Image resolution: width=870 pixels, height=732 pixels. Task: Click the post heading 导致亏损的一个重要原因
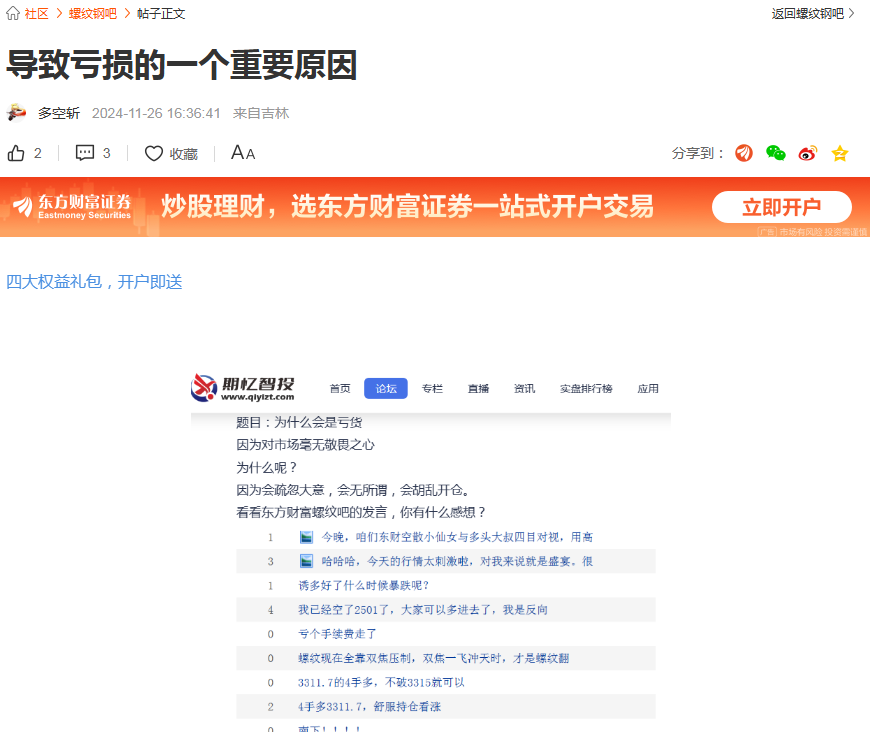tap(181, 65)
